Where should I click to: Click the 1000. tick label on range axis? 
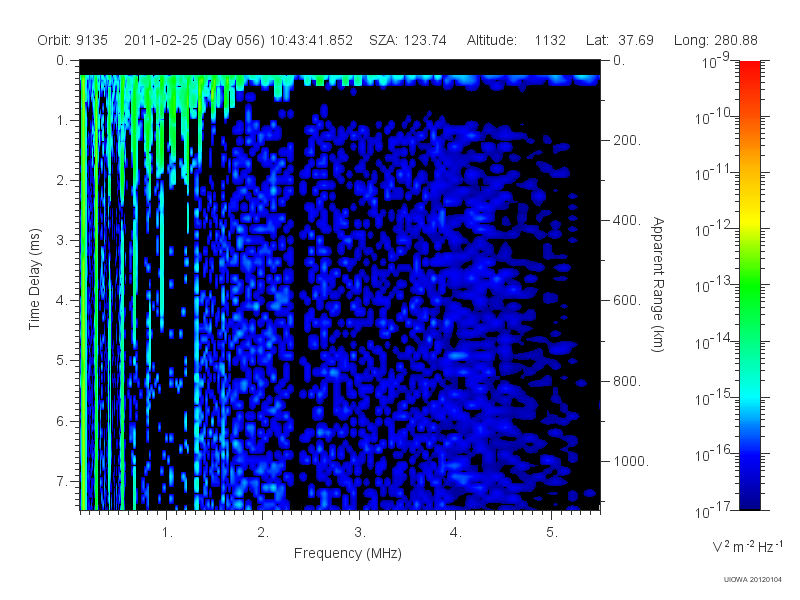[x=631, y=461]
